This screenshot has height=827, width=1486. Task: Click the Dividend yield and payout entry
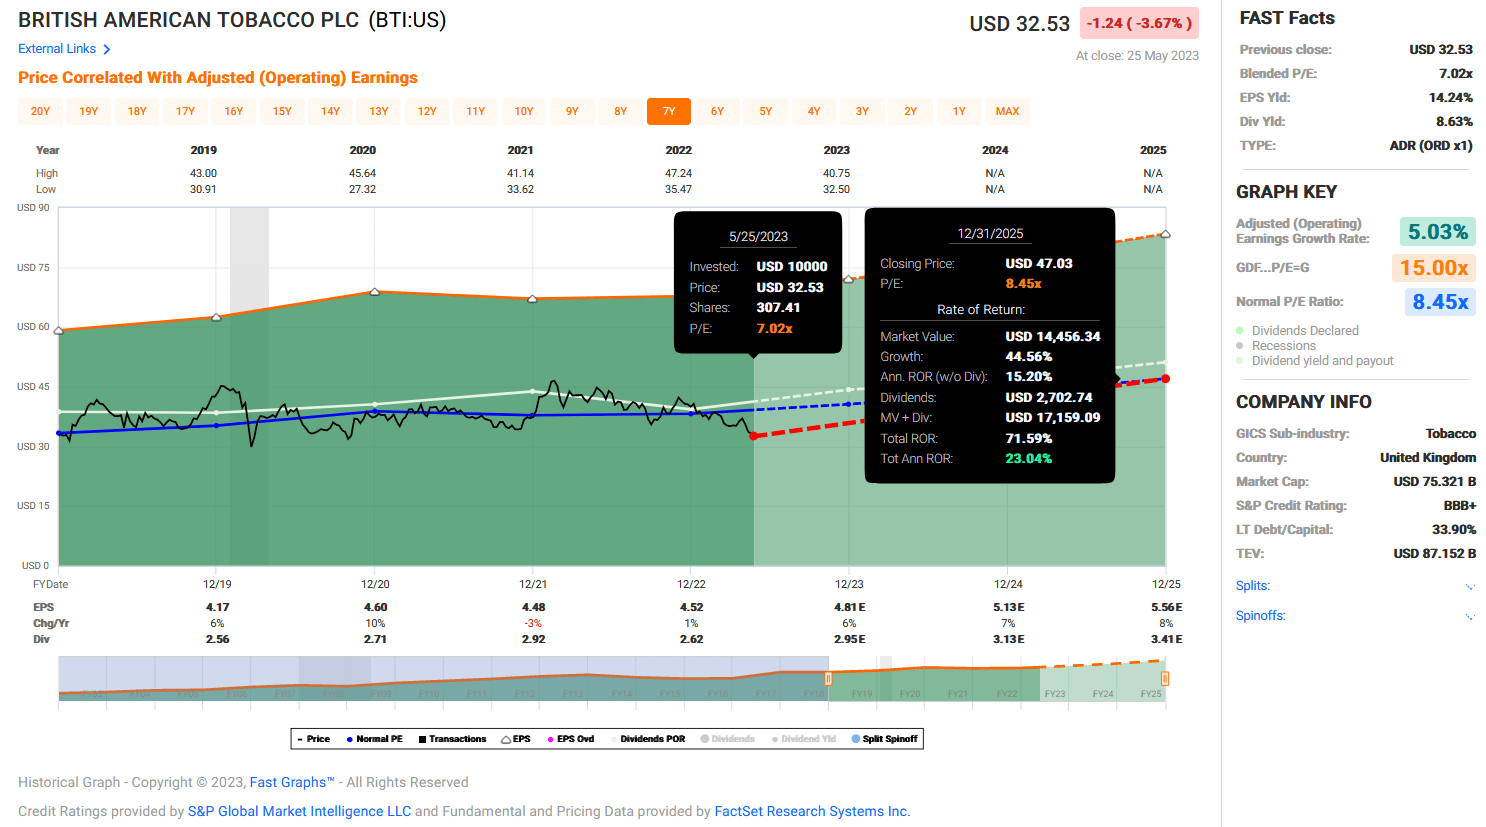tap(1315, 361)
